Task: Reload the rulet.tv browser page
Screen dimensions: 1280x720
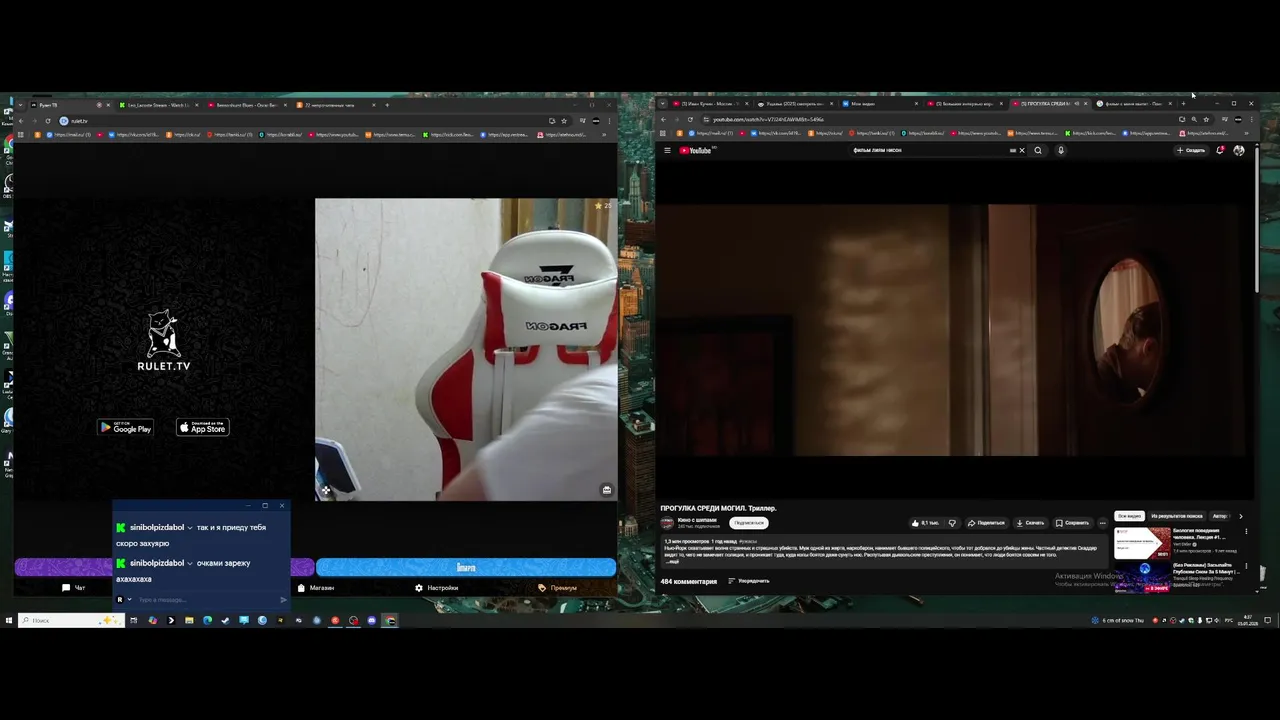Action: click(47, 121)
